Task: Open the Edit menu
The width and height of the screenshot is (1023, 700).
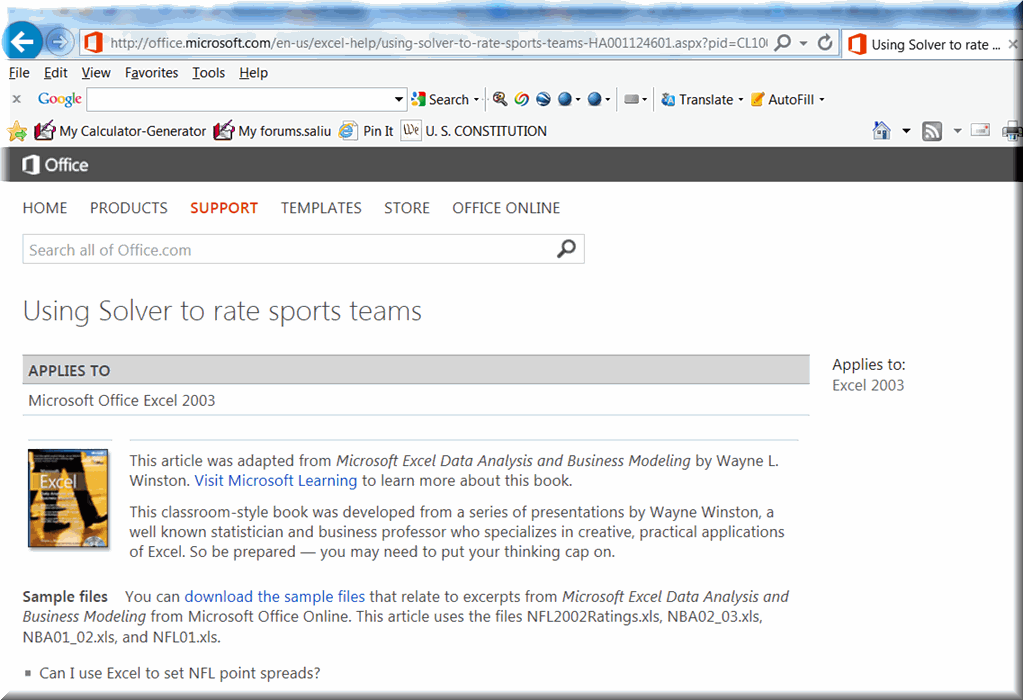Action: (x=55, y=73)
